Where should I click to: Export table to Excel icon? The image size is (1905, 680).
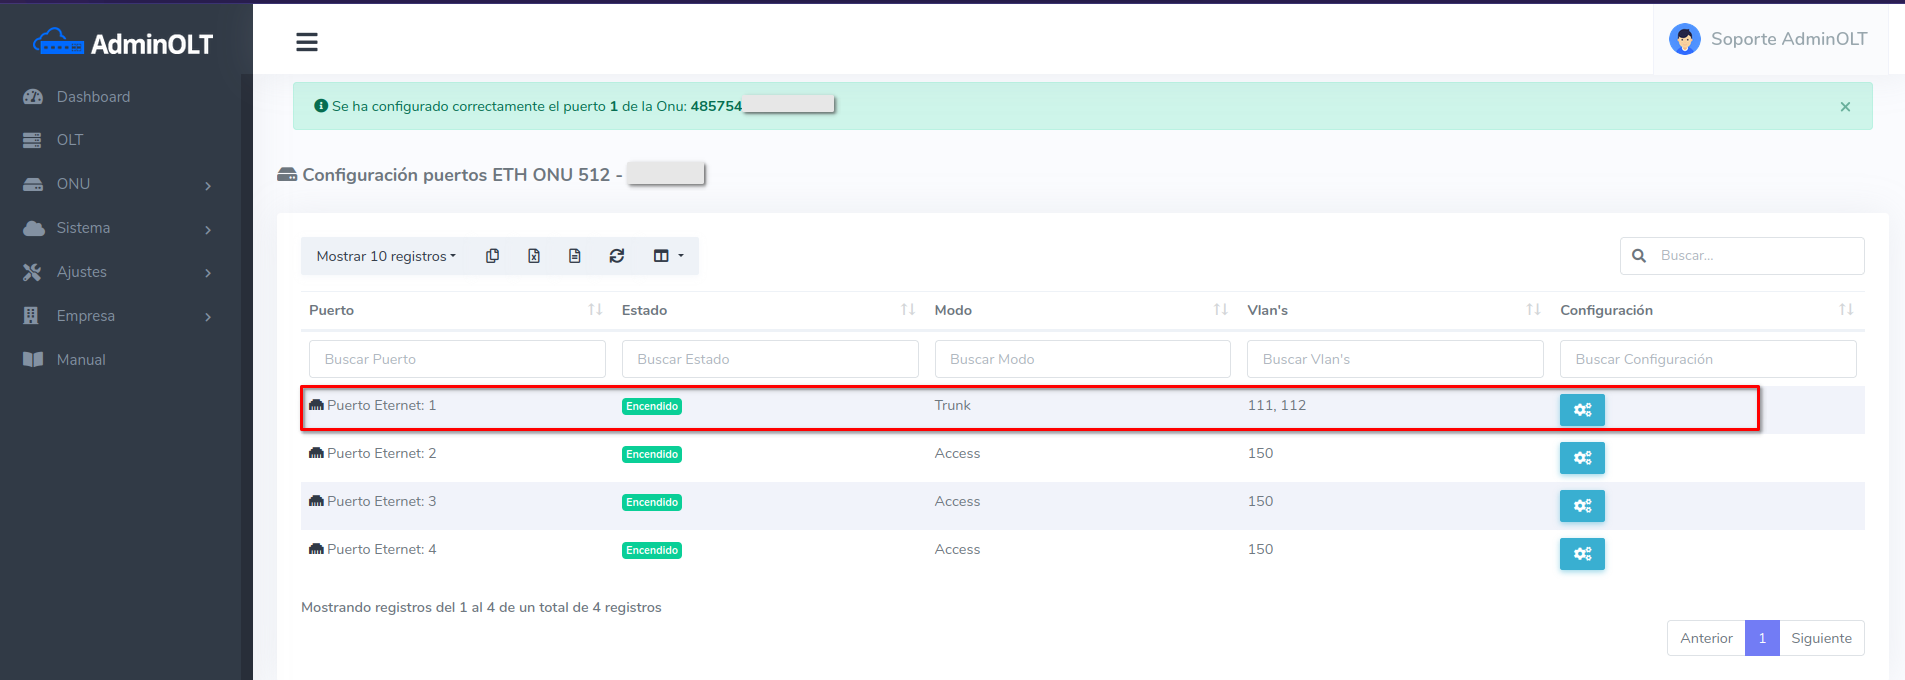(534, 256)
